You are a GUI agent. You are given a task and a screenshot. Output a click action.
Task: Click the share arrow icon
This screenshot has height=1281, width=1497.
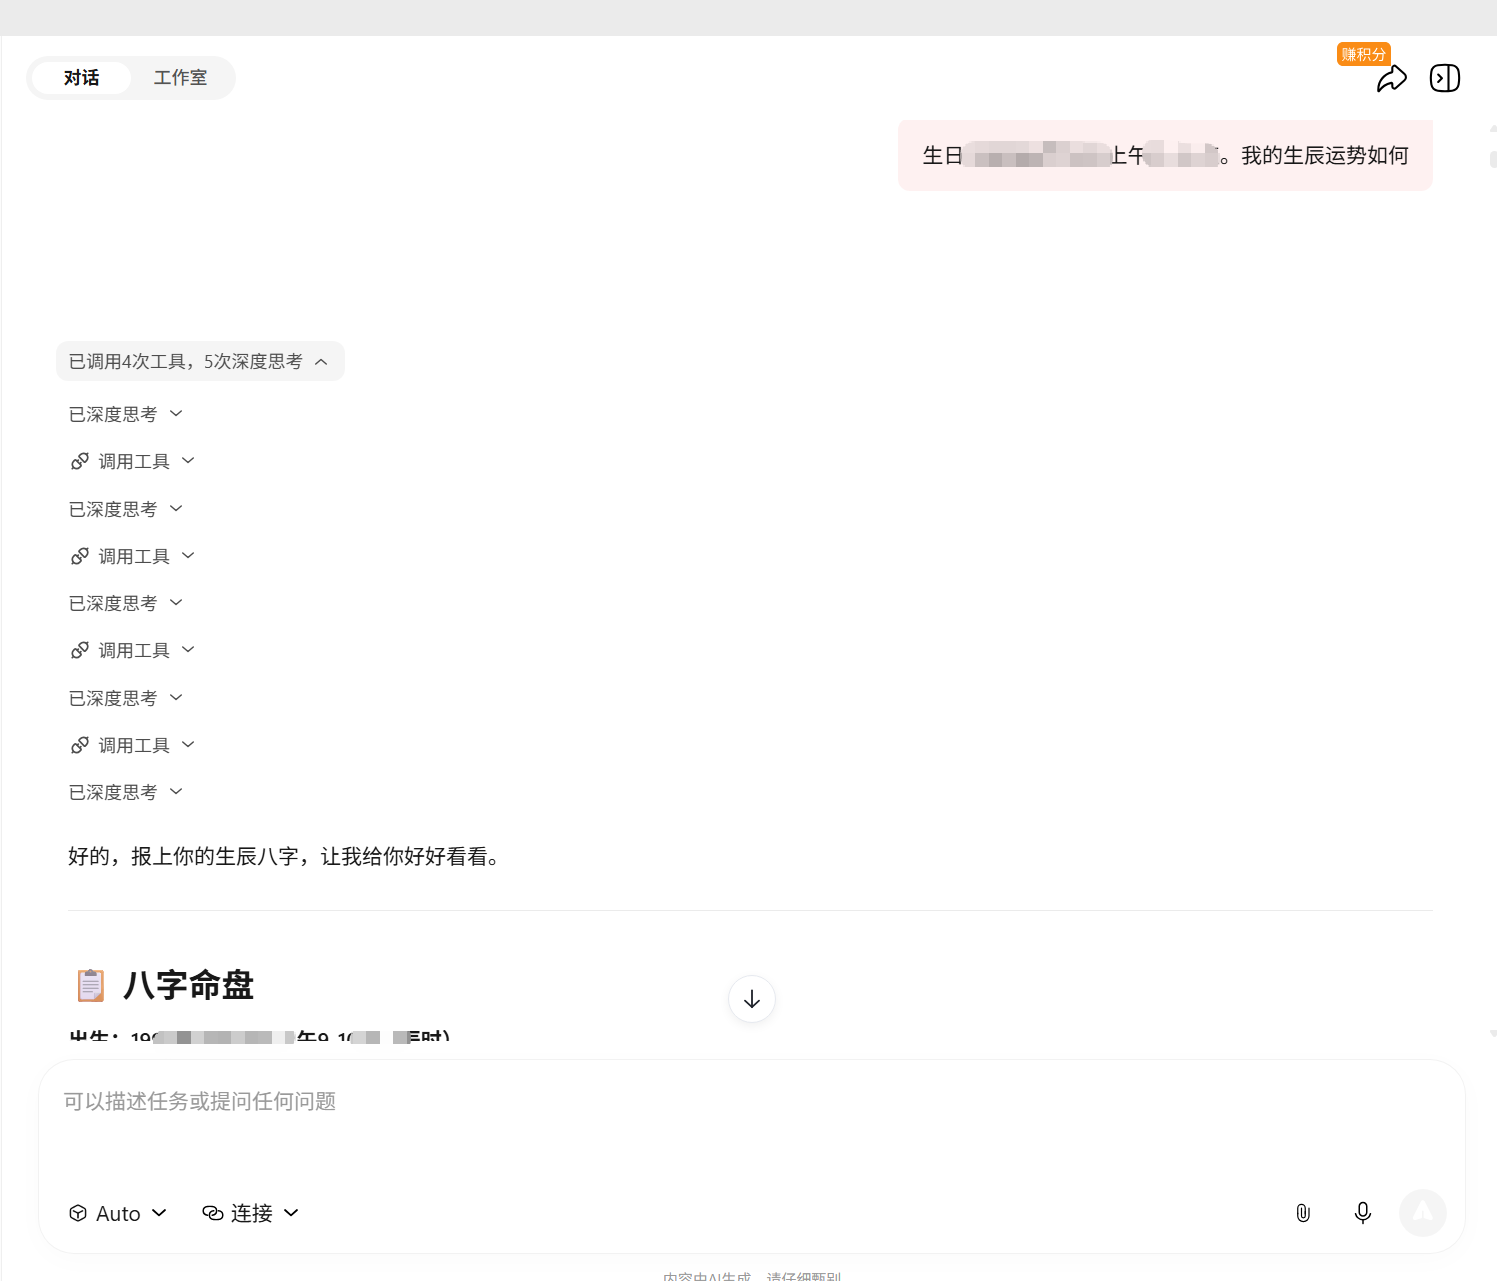pos(1391,79)
